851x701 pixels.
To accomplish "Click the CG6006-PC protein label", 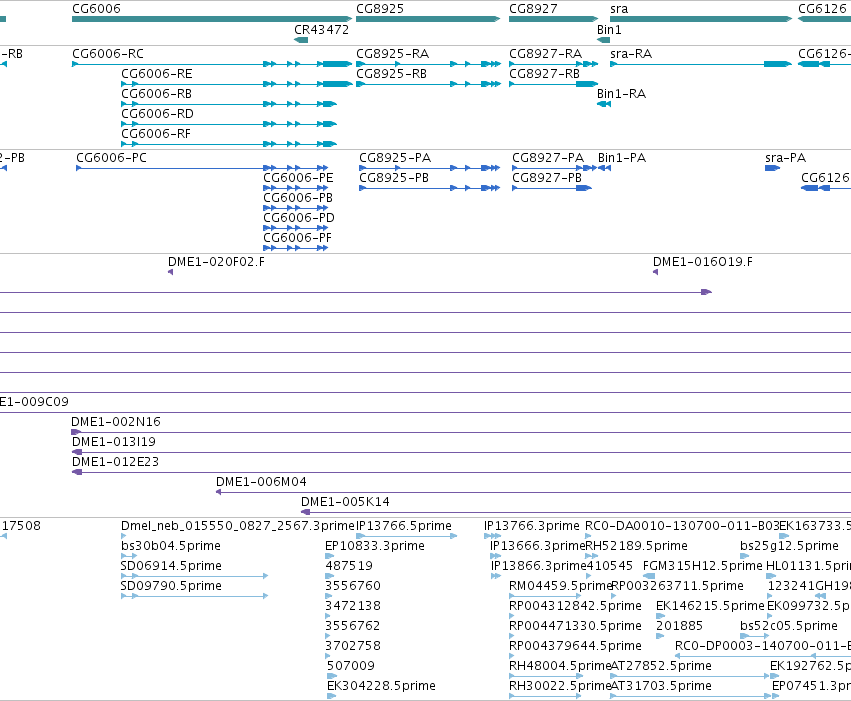I will tap(111, 158).
